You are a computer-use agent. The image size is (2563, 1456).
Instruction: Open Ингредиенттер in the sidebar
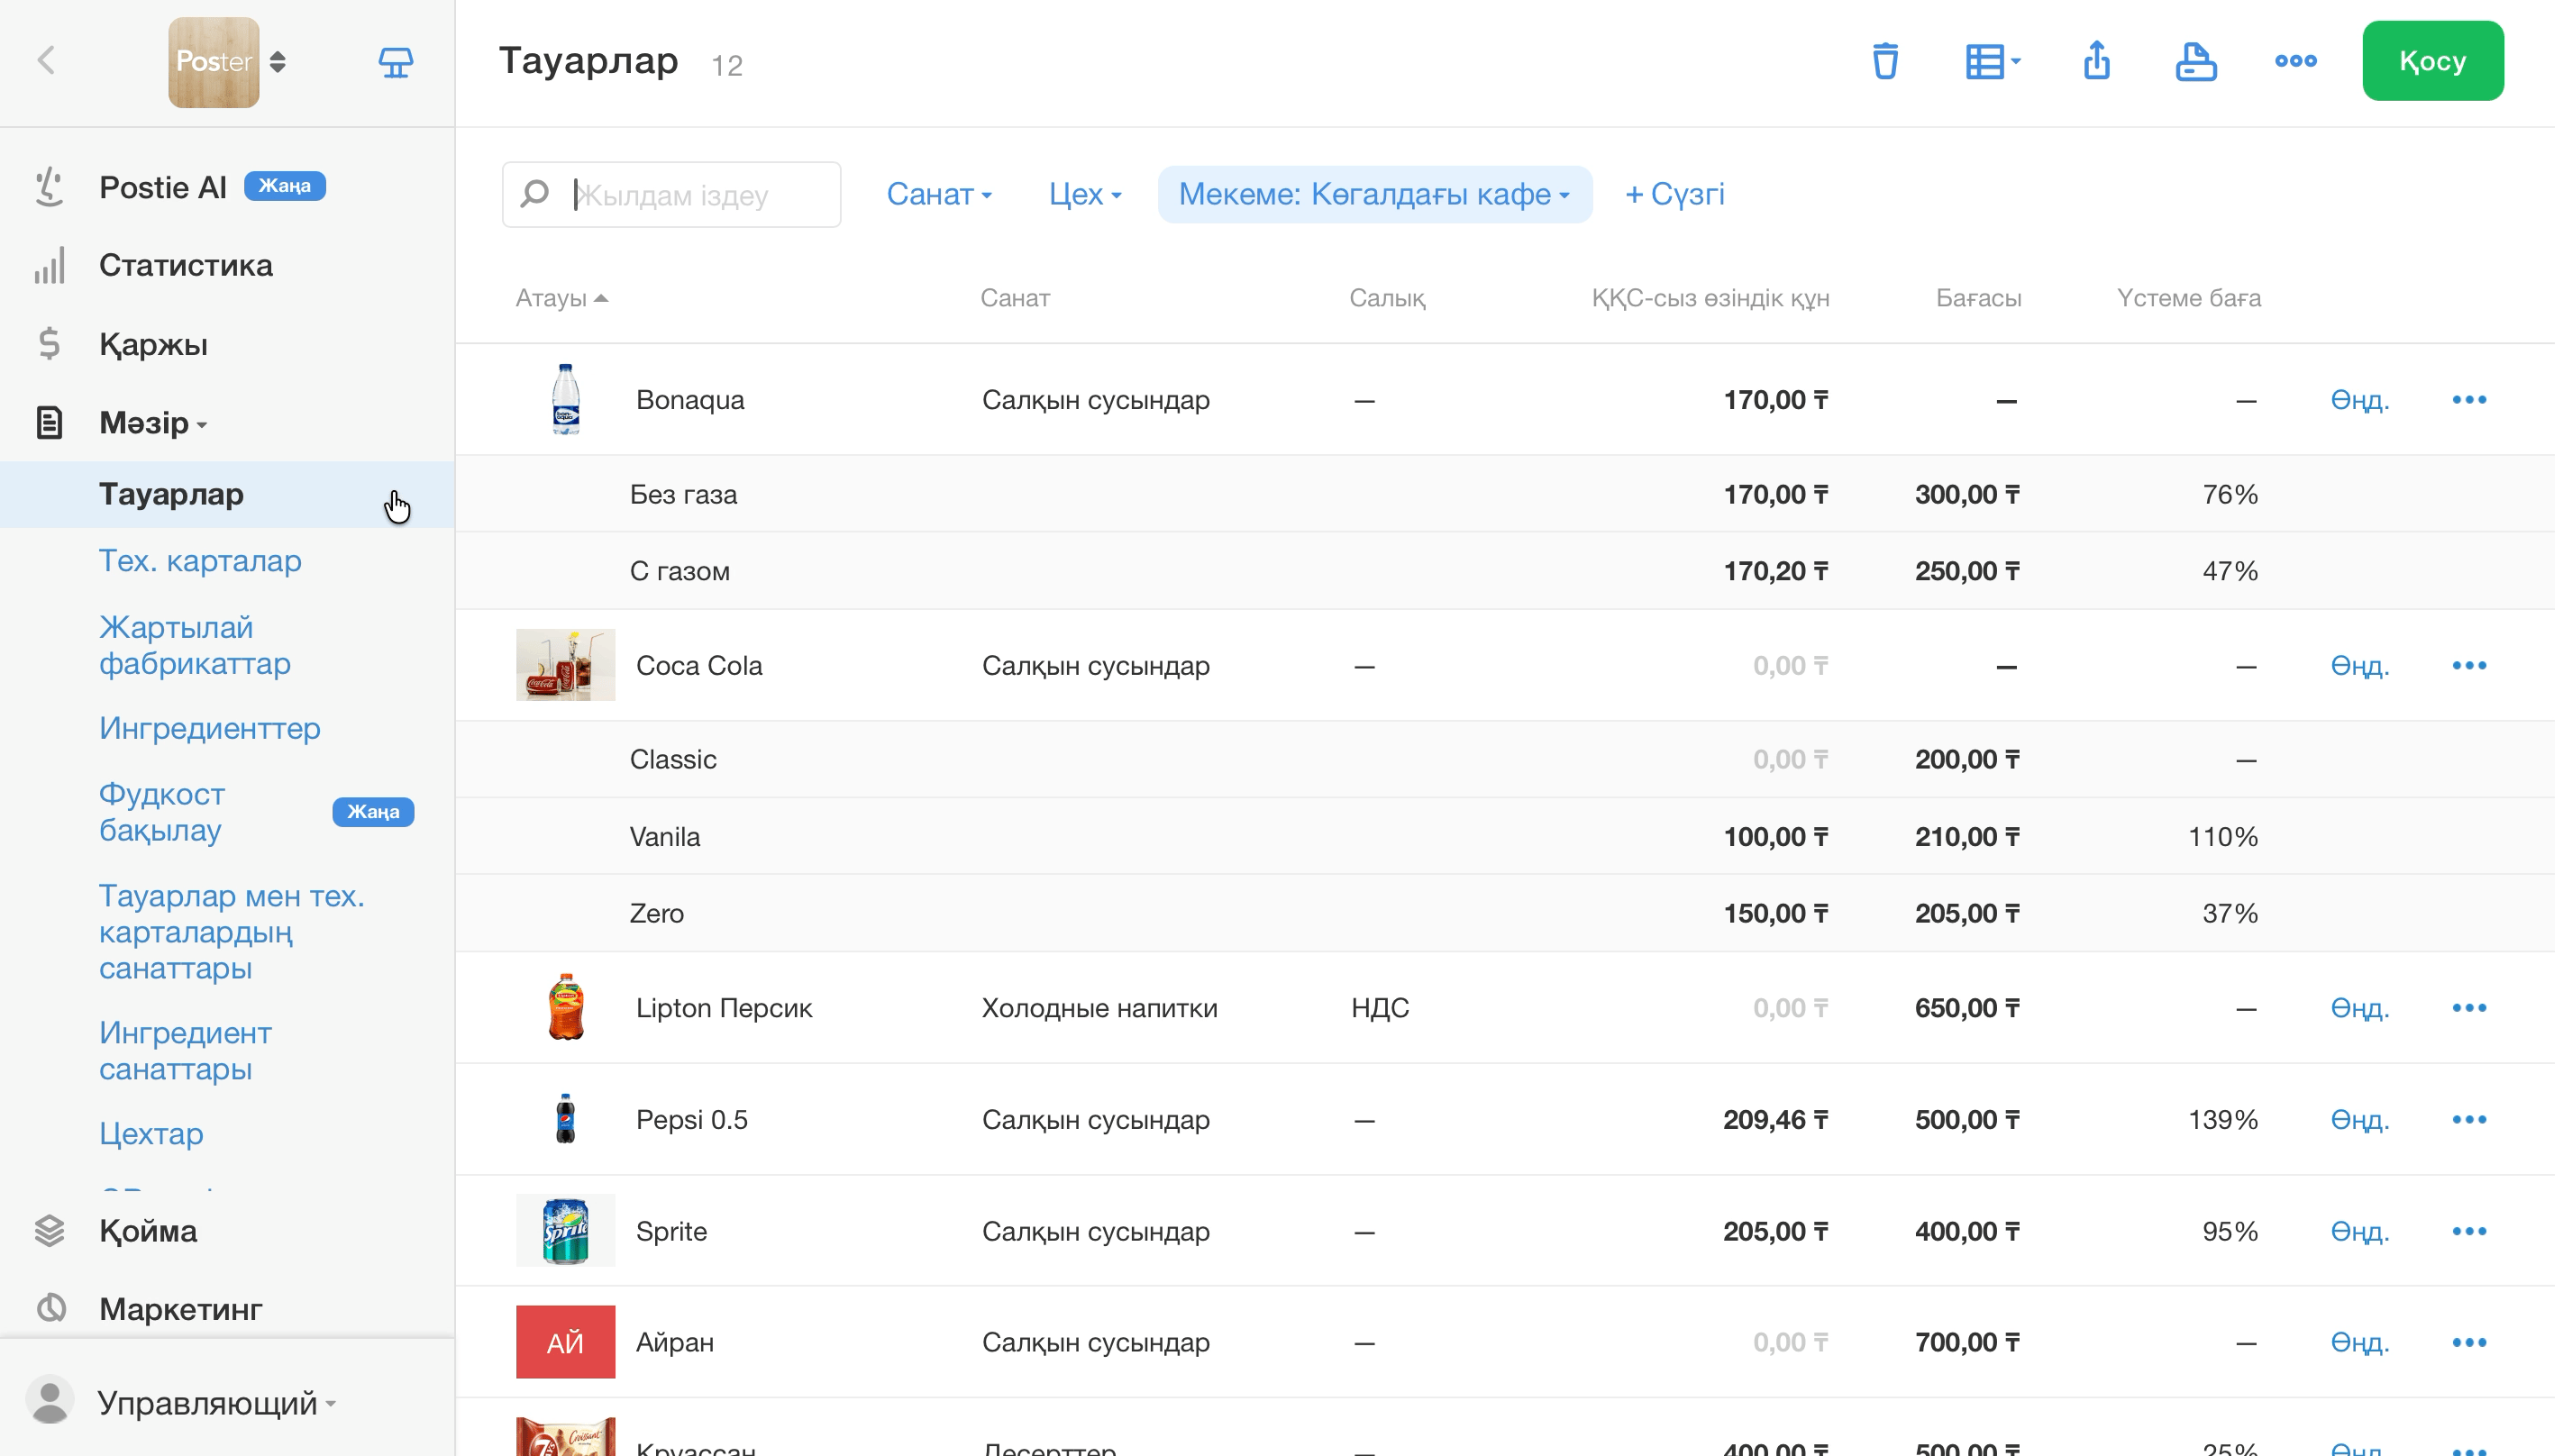click(210, 730)
